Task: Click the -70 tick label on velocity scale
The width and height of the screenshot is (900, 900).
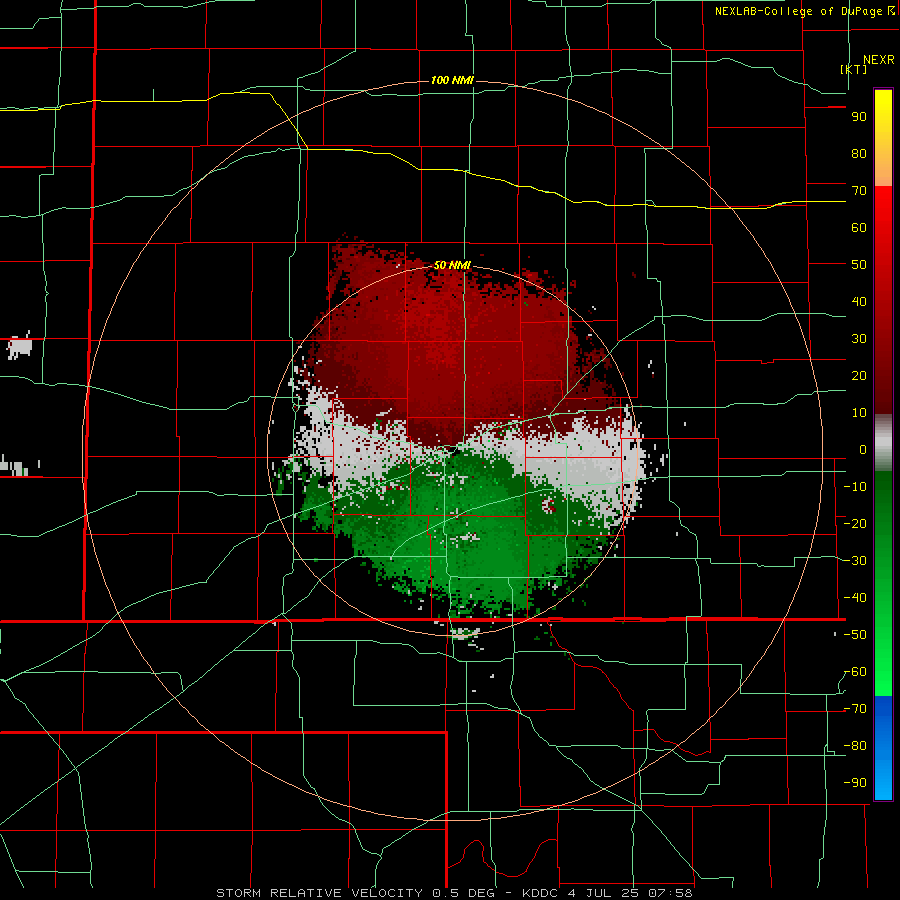Action: (855, 709)
